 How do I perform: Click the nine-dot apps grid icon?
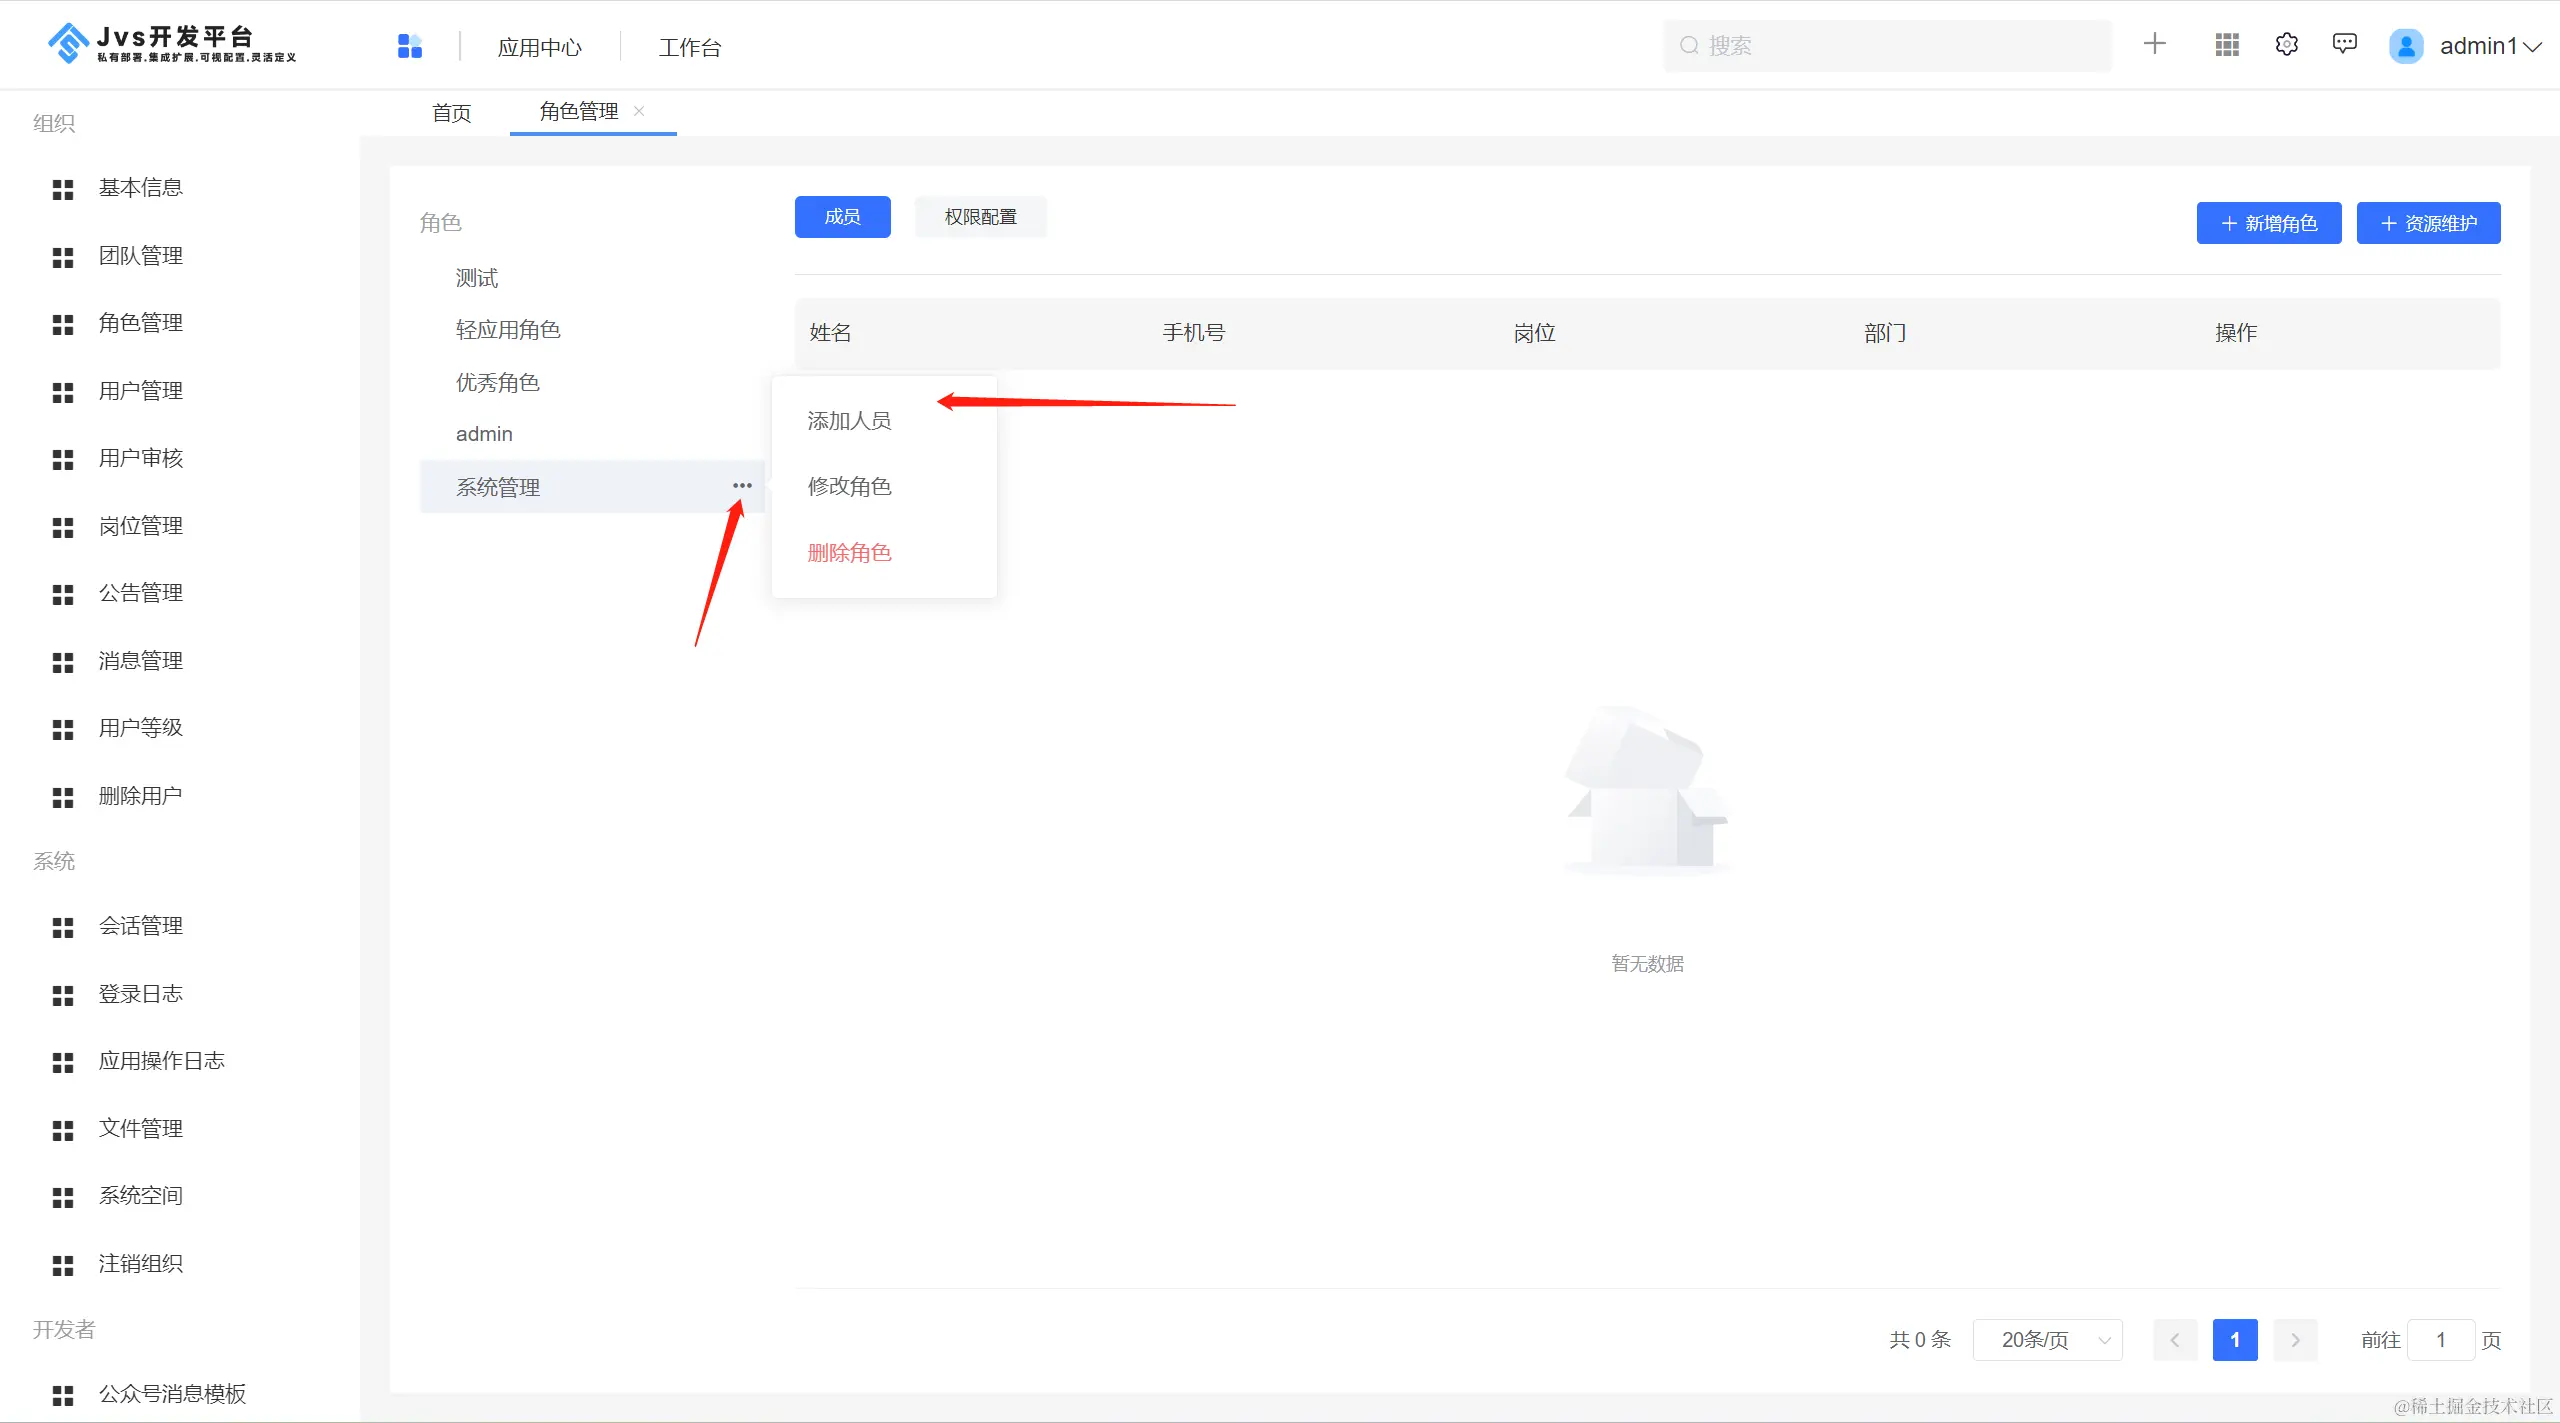tap(2227, 45)
